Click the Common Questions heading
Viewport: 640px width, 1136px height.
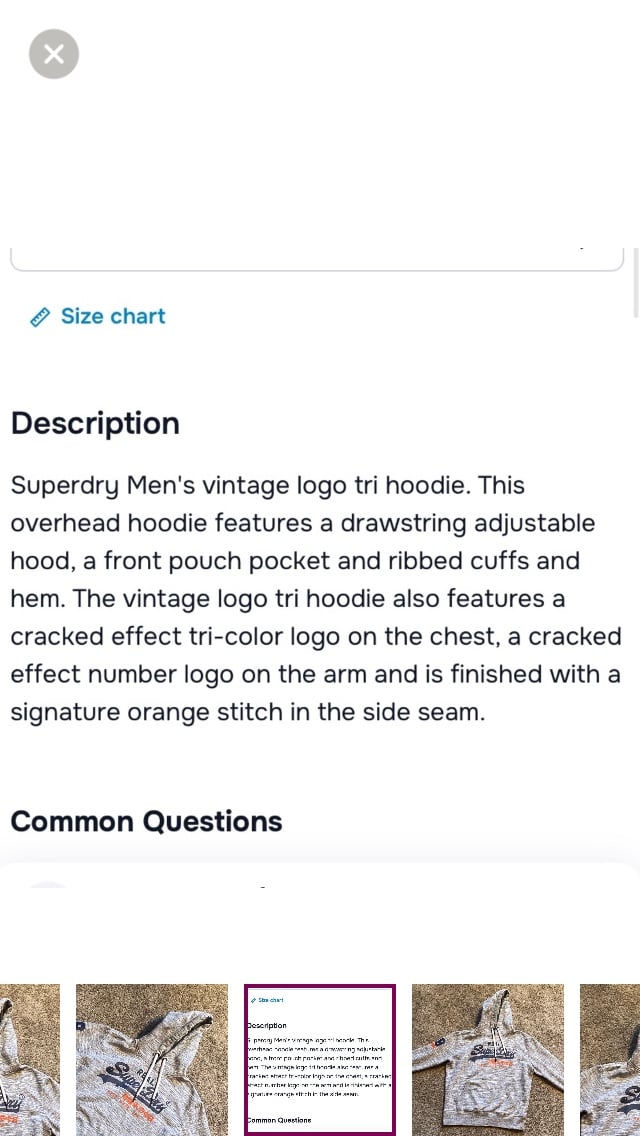146,821
